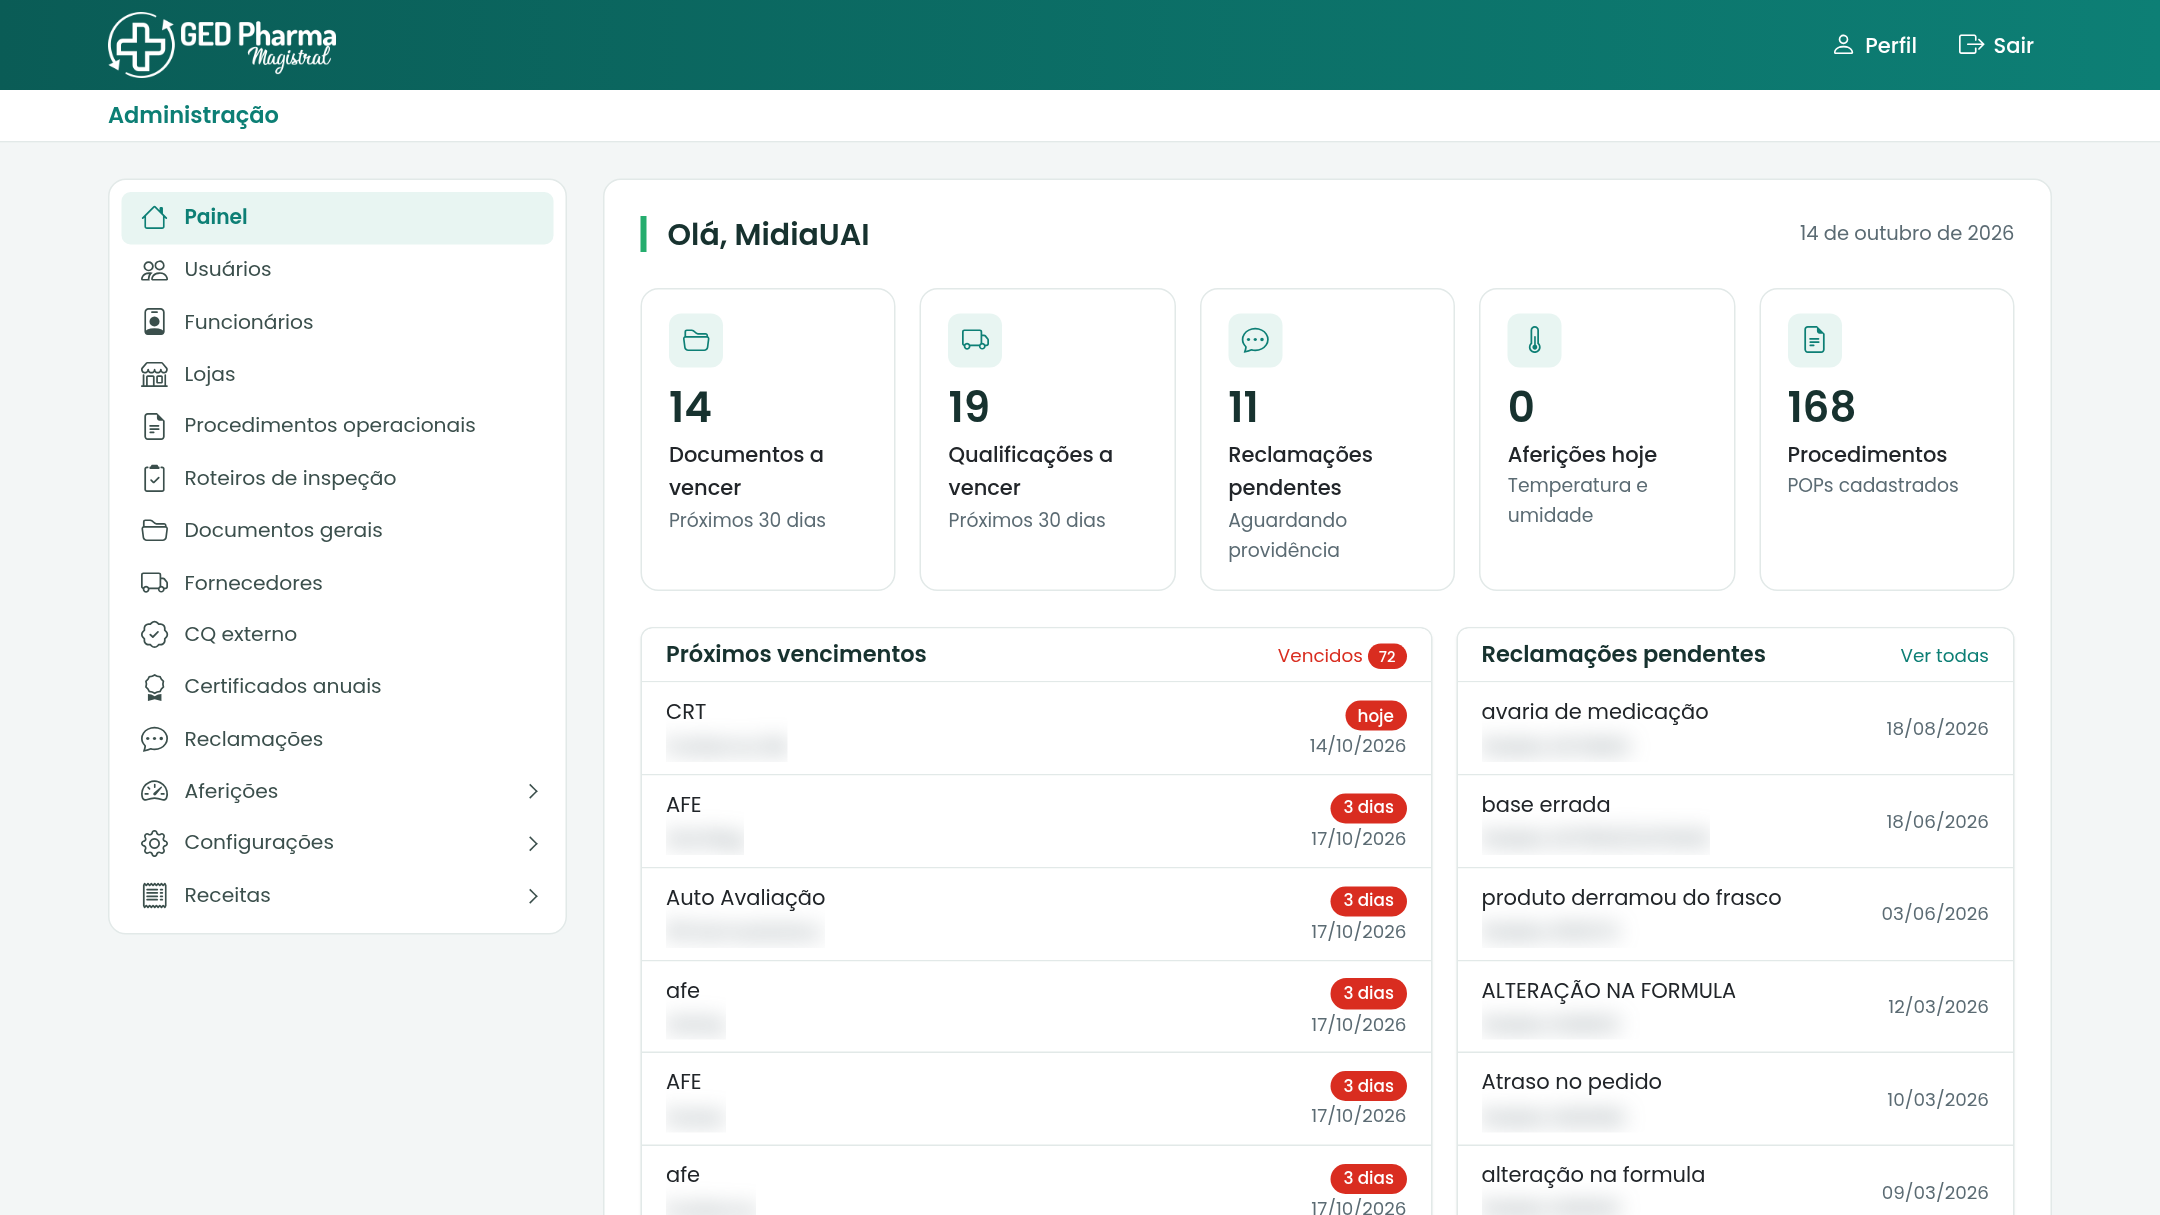Click the Vencidos 72 badge
The width and height of the screenshot is (2160, 1215).
pyautogui.click(x=1342, y=656)
